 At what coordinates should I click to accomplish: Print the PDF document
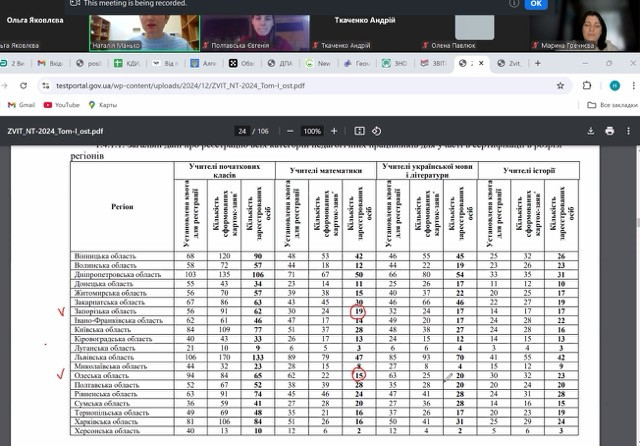pos(609,131)
